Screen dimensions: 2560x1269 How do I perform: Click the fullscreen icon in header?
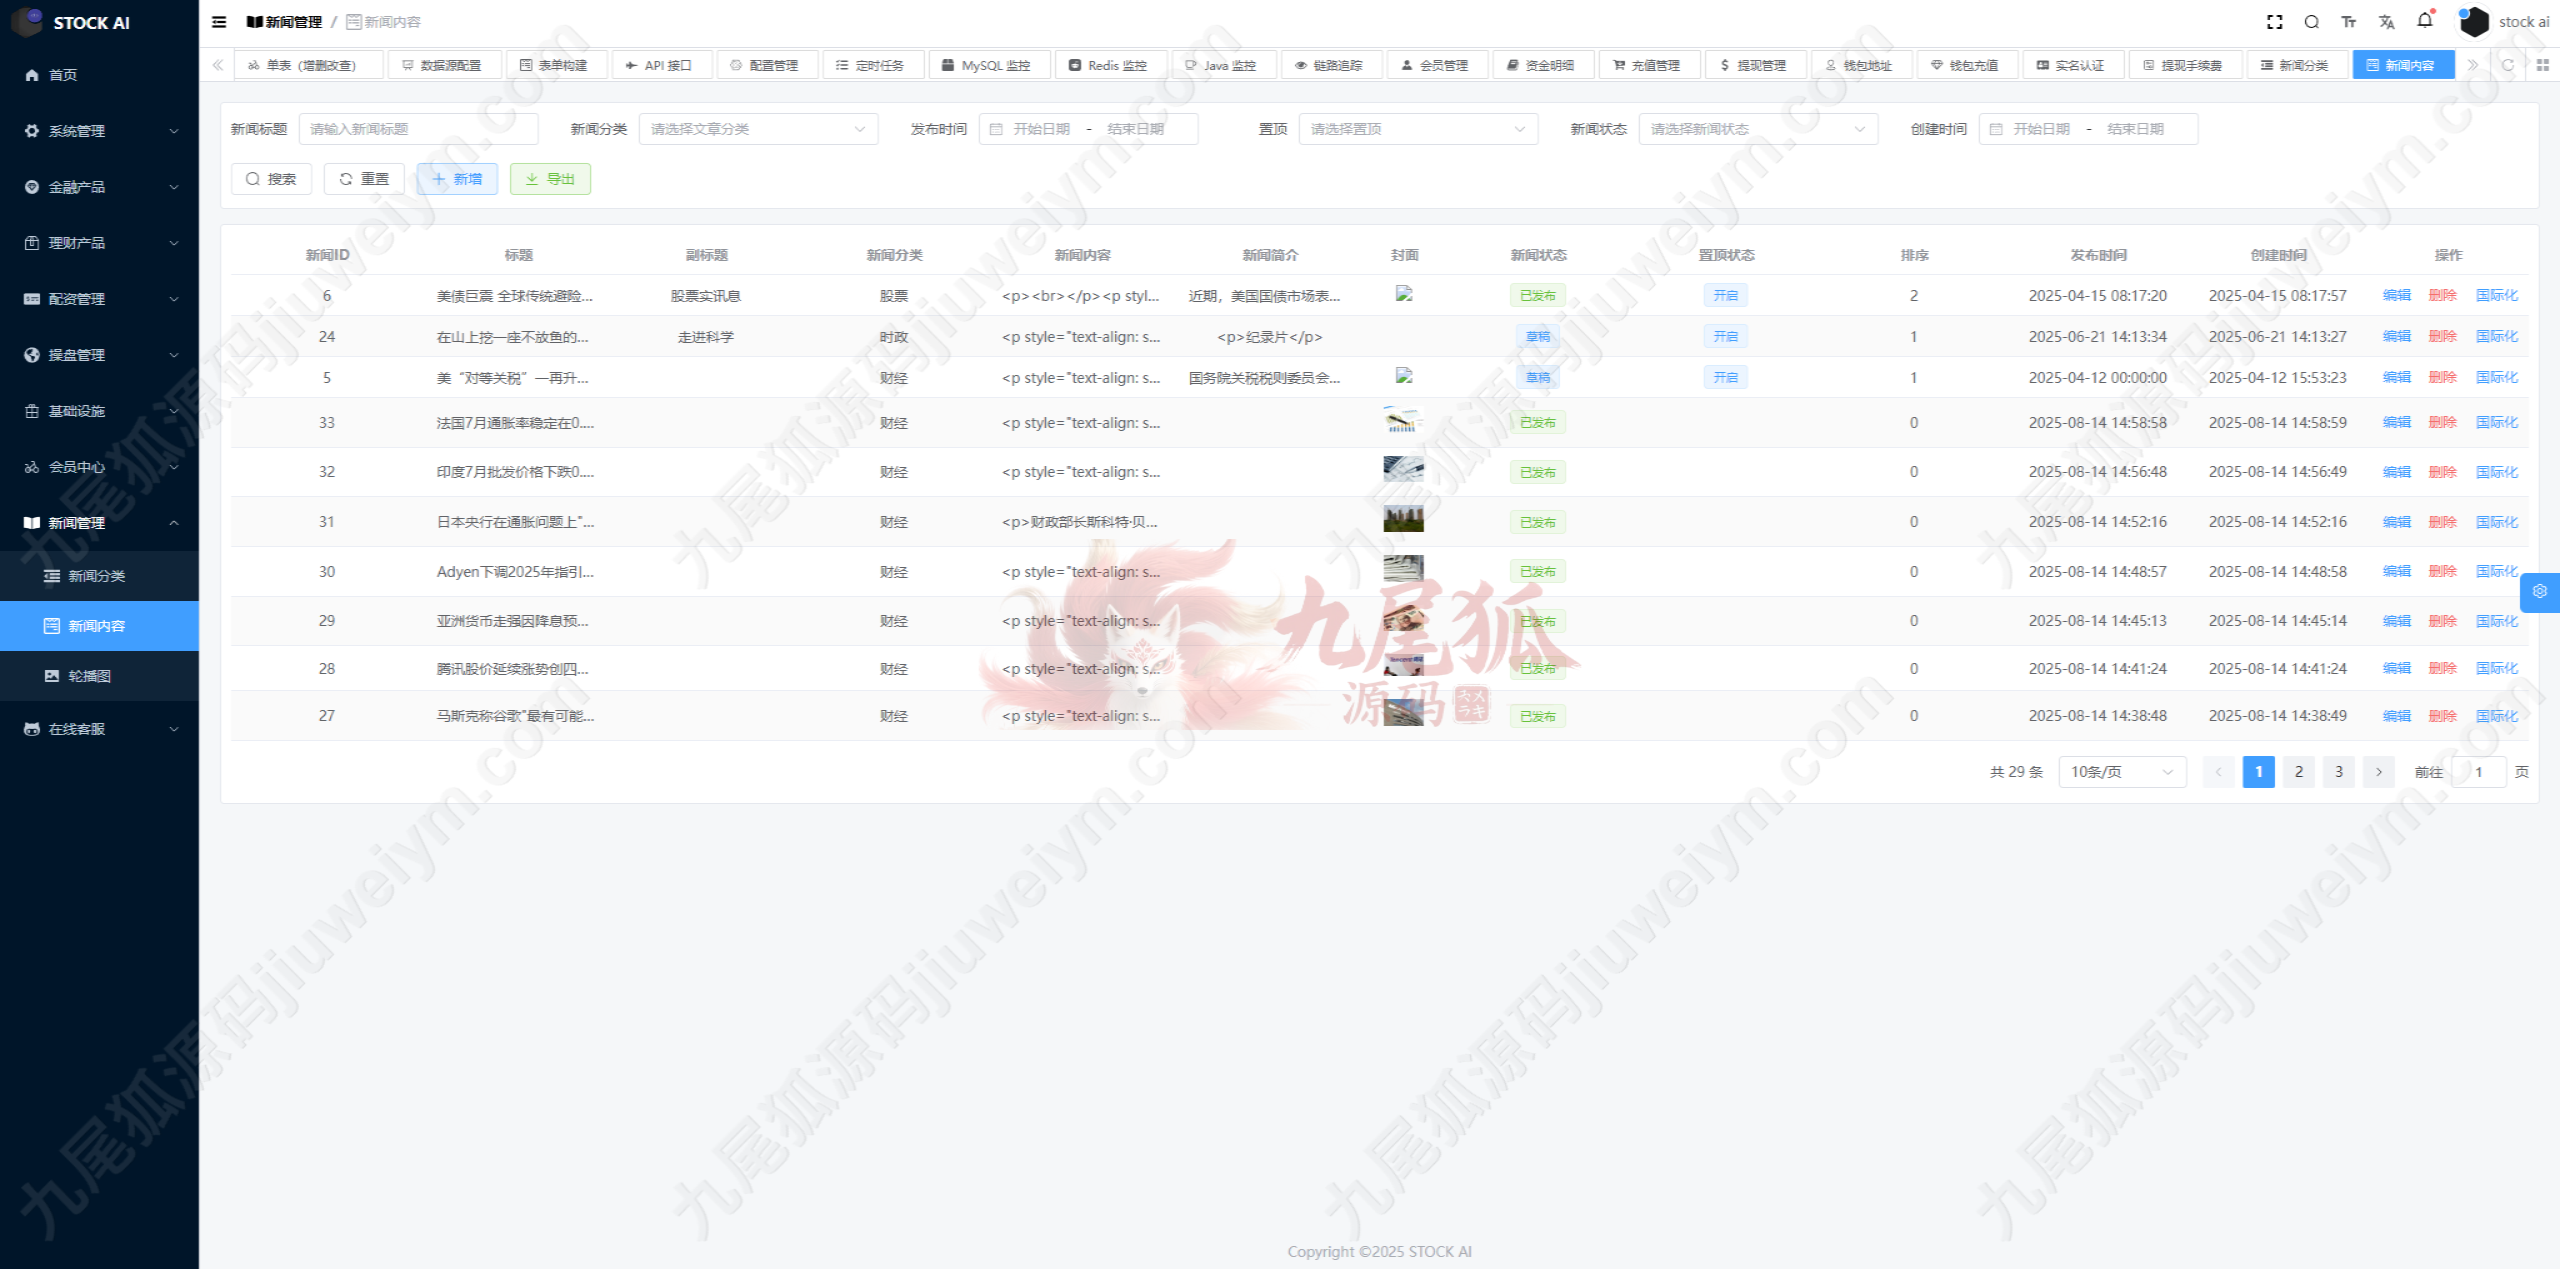[x=2274, y=22]
